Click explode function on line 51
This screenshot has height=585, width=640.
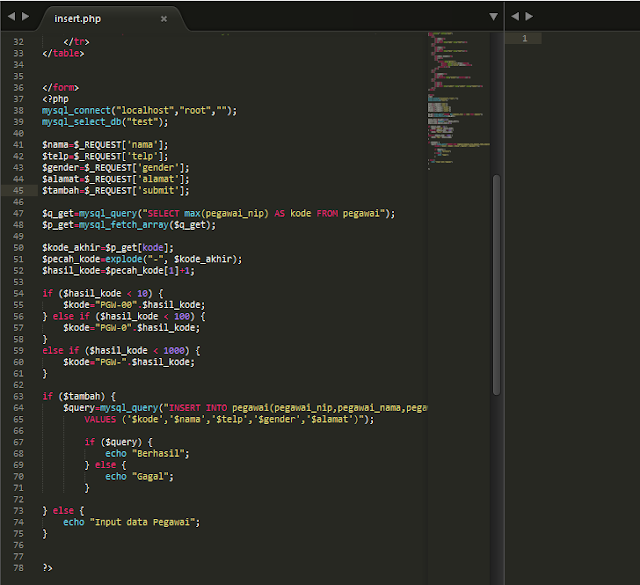[124, 259]
